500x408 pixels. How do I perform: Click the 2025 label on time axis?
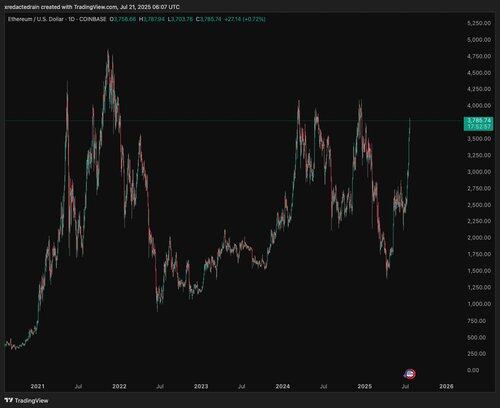364,386
